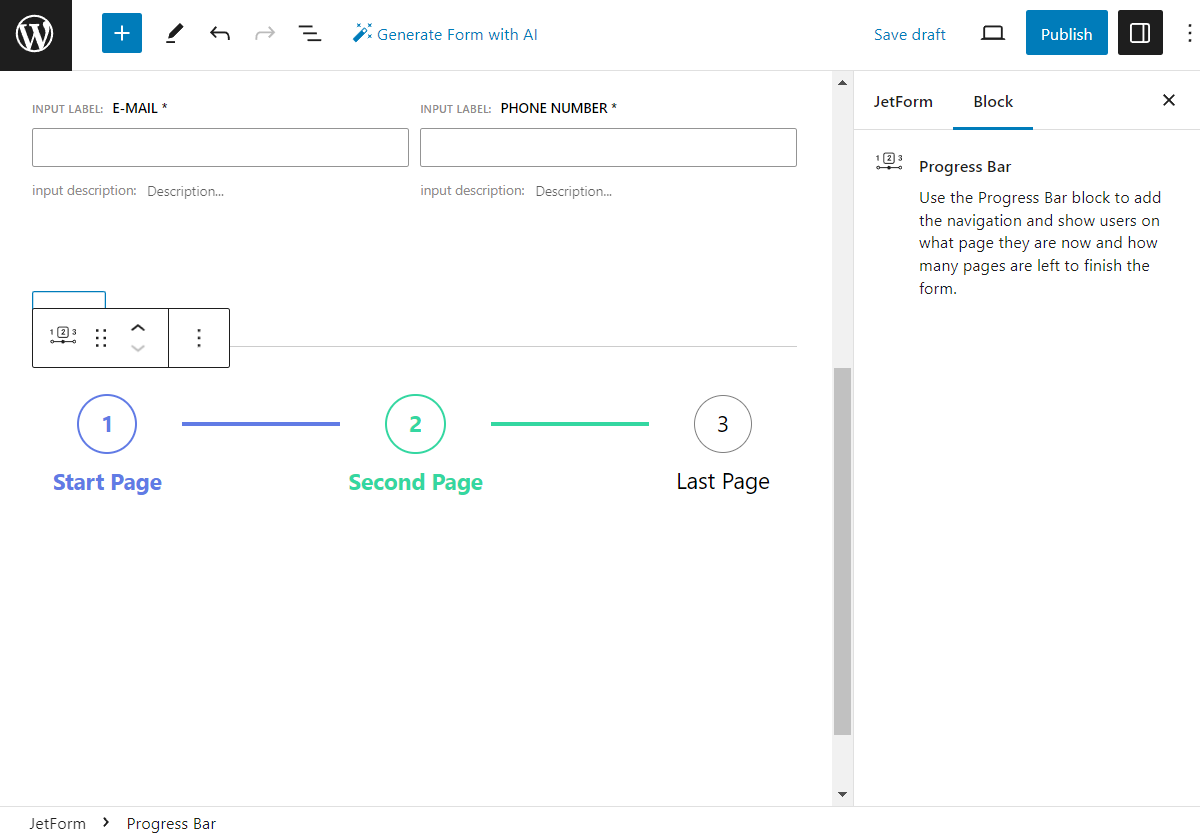Open the WordPress logo menu
This screenshot has height=834, width=1200.
[35, 35]
